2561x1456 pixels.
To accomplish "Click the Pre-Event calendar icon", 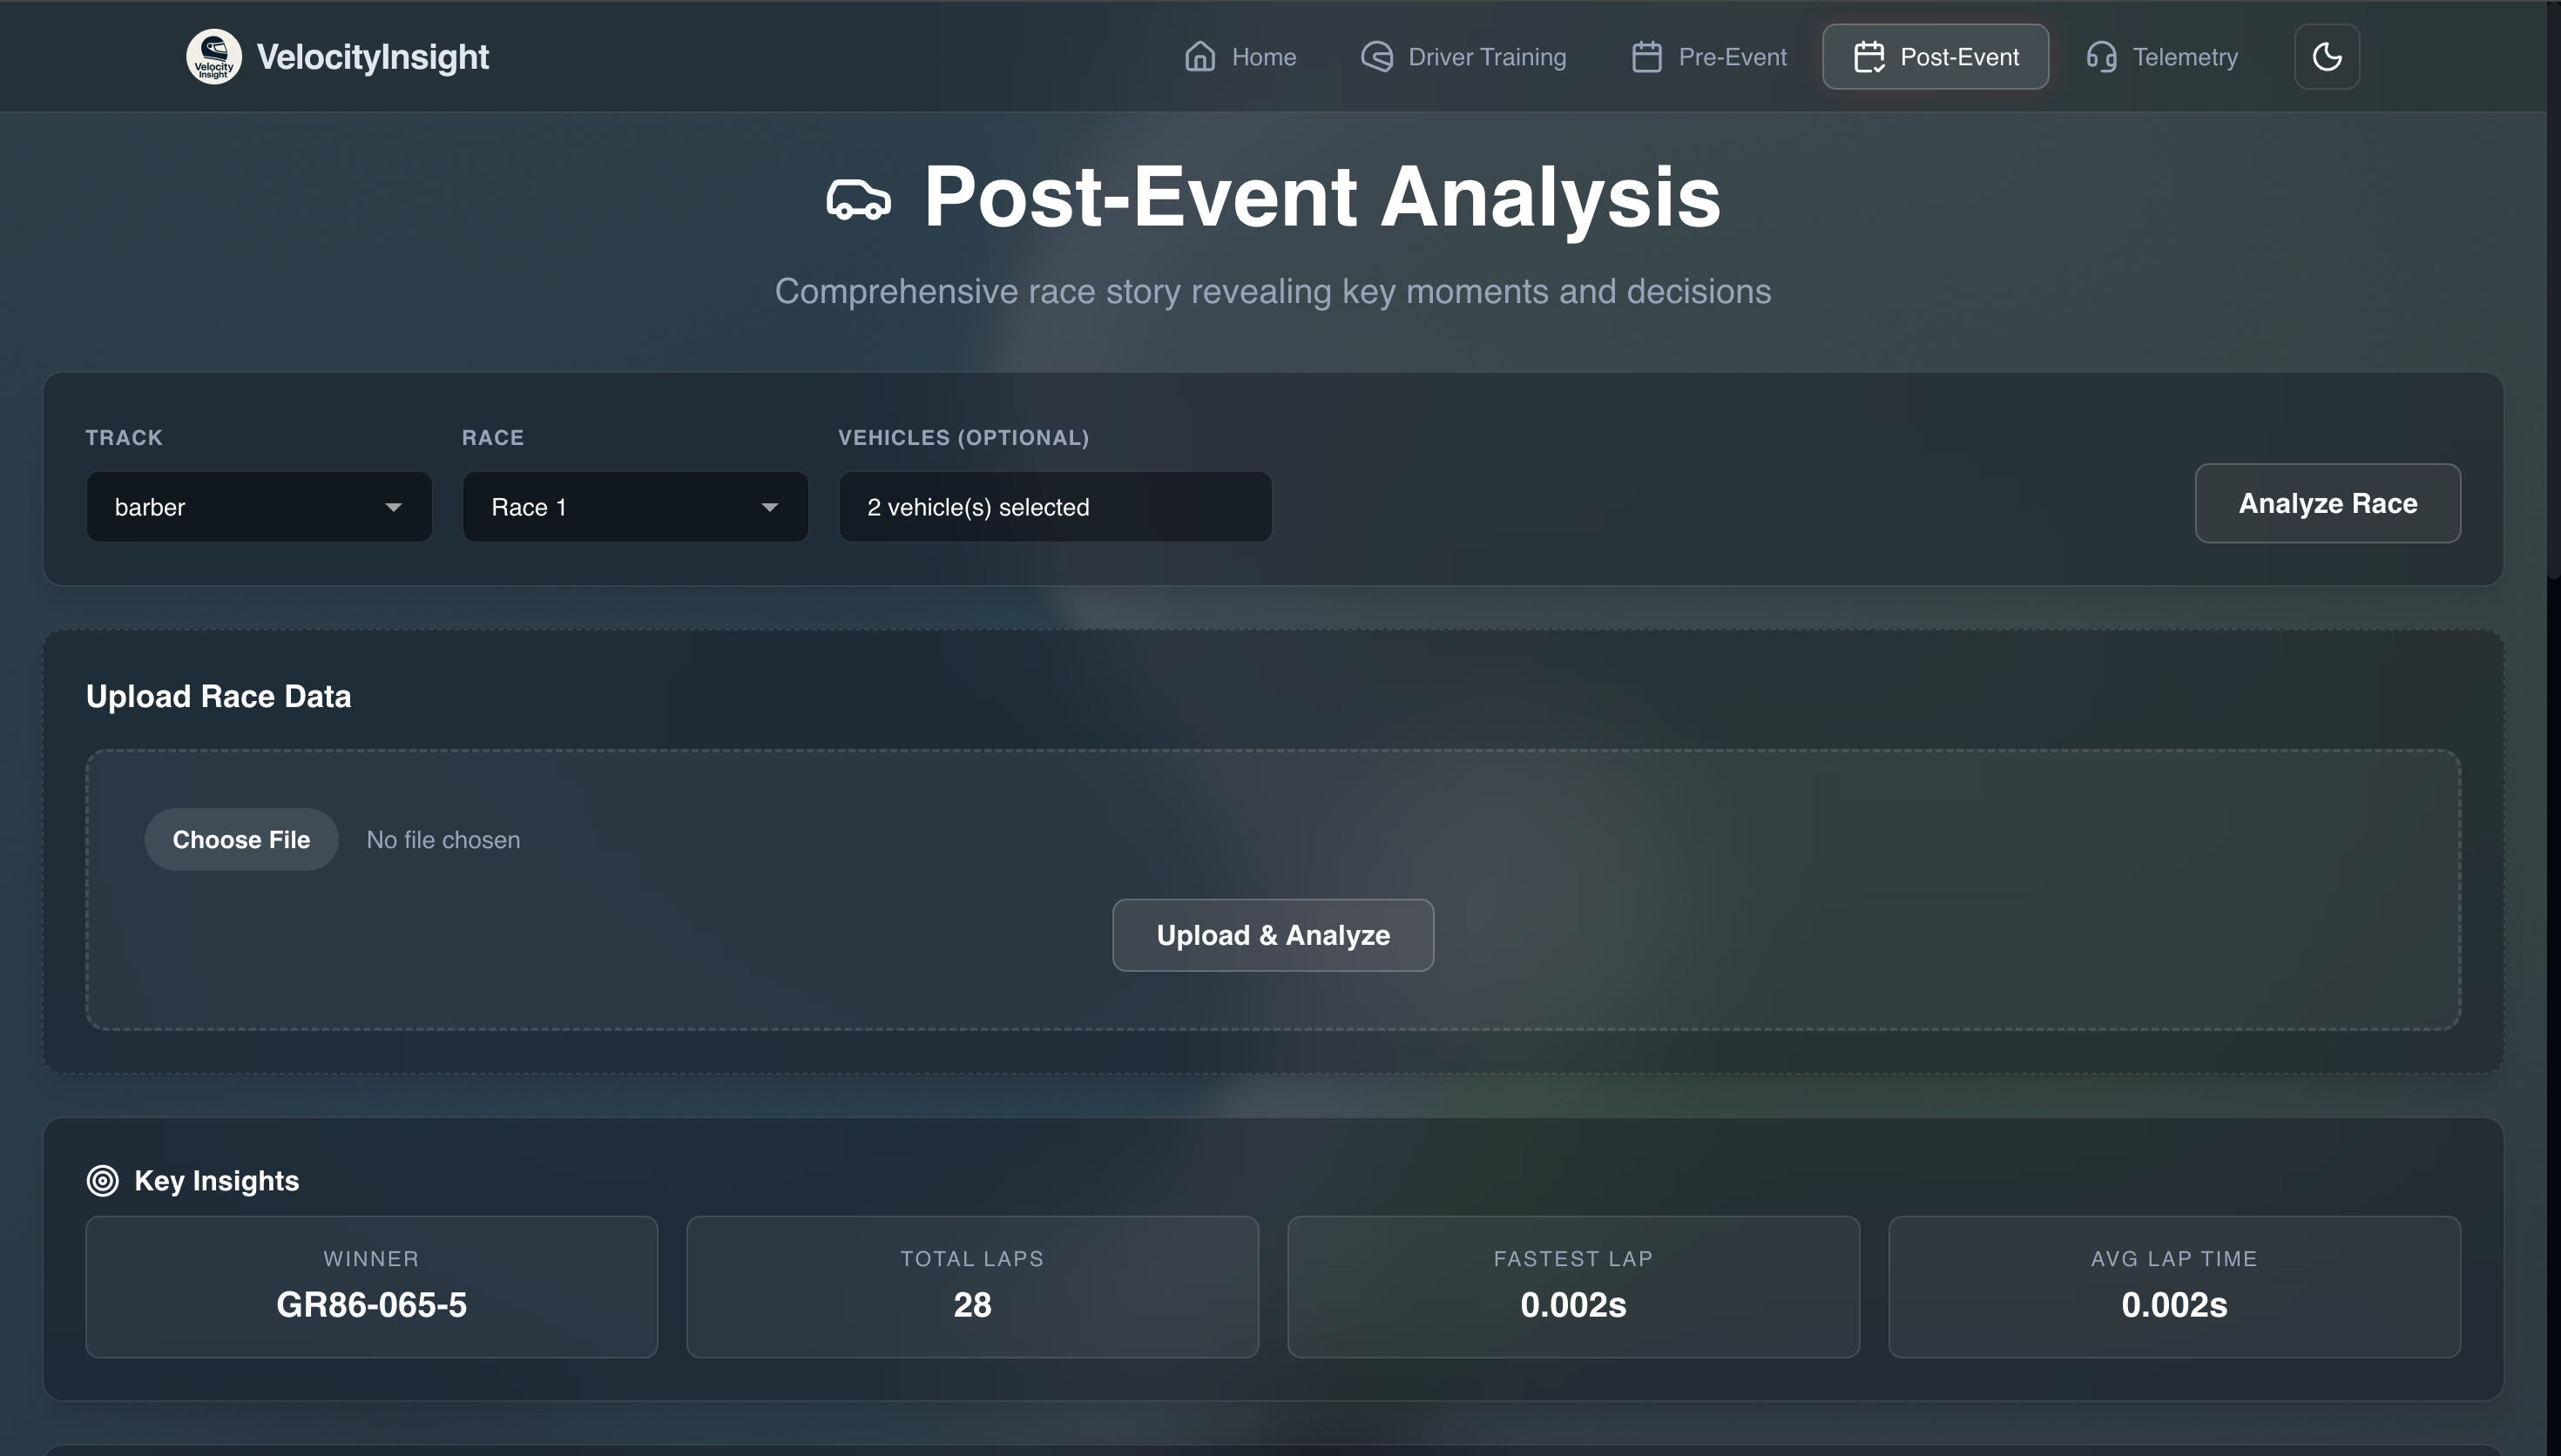I will coord(1647,57).
